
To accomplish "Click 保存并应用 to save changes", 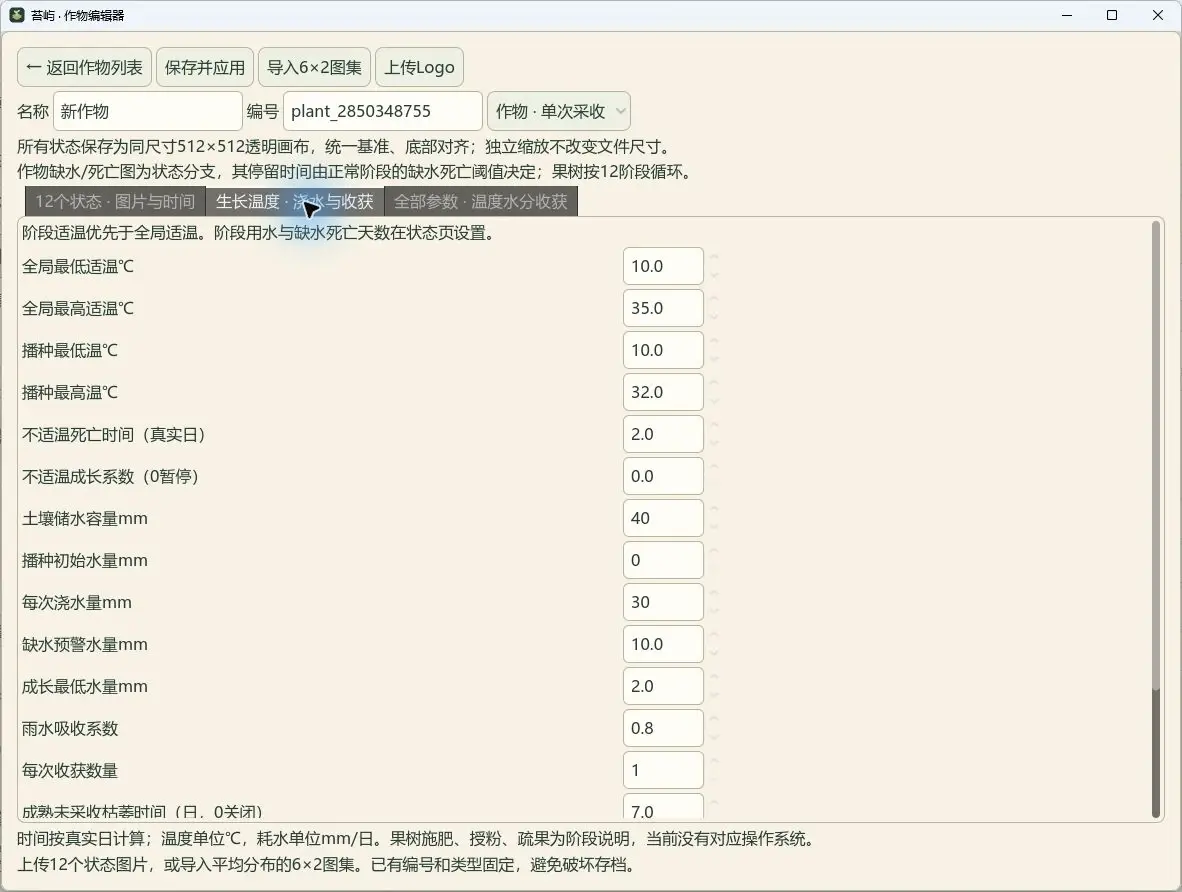I will click(205, 67).
